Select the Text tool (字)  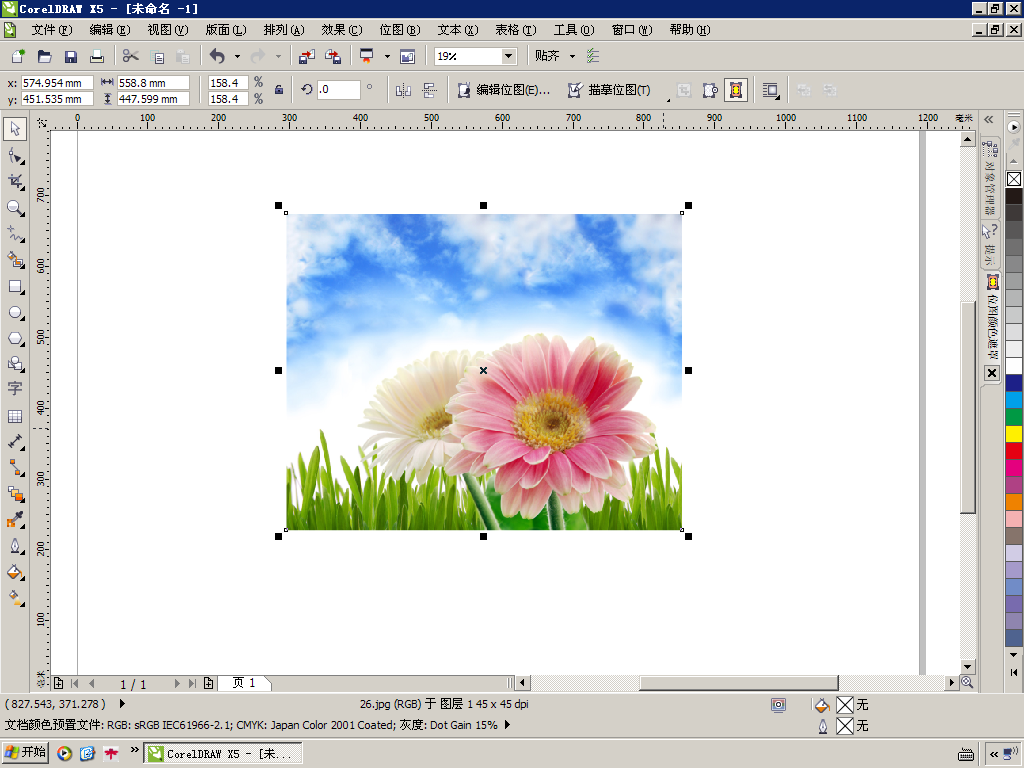pyautogui.click(x=15, y=389)
